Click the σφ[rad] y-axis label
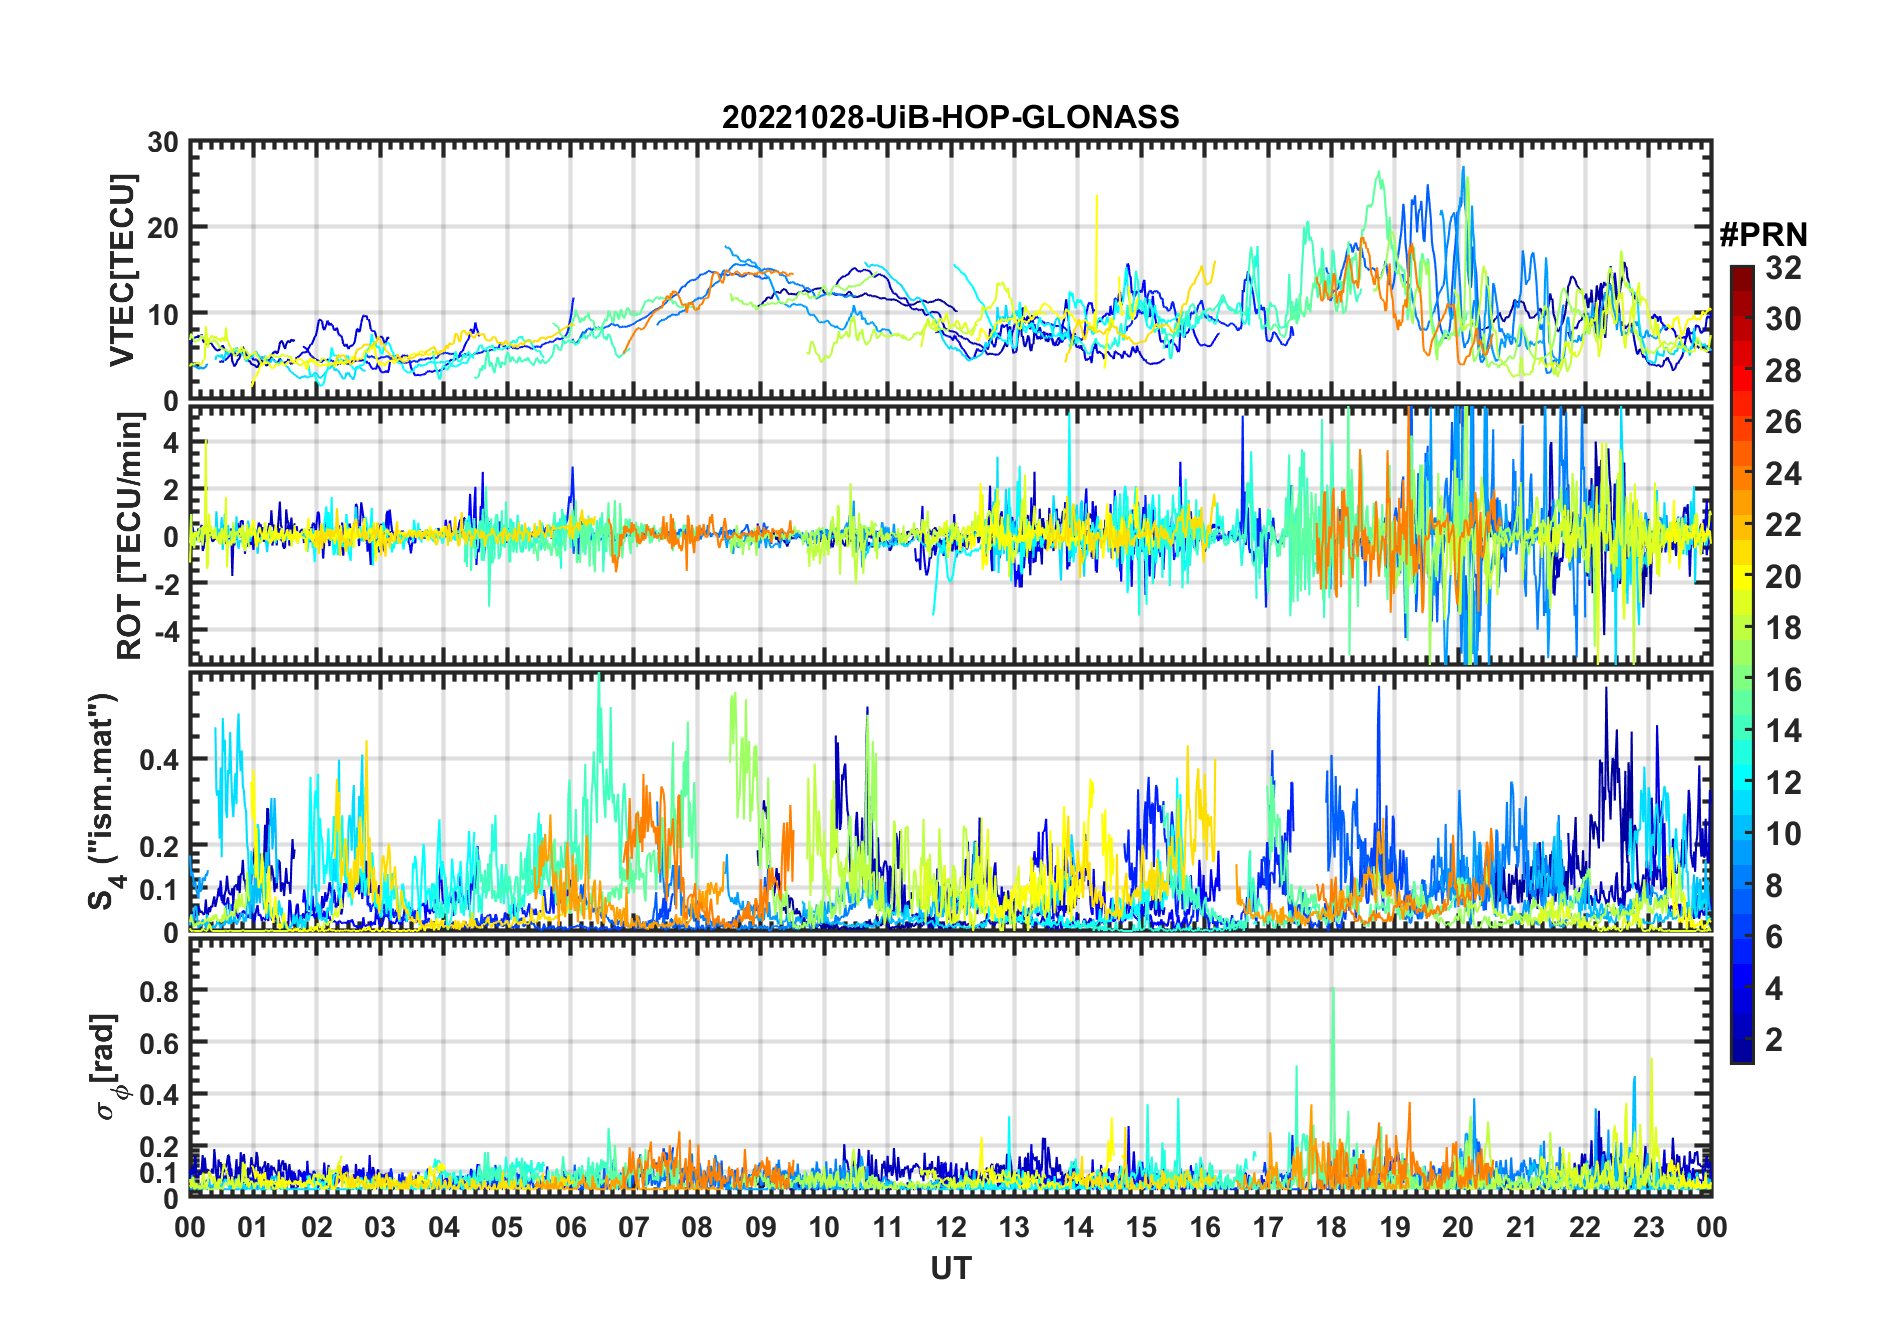Image resolution: width=1902 pixels, height=1330 pixels. [107, 1066]
